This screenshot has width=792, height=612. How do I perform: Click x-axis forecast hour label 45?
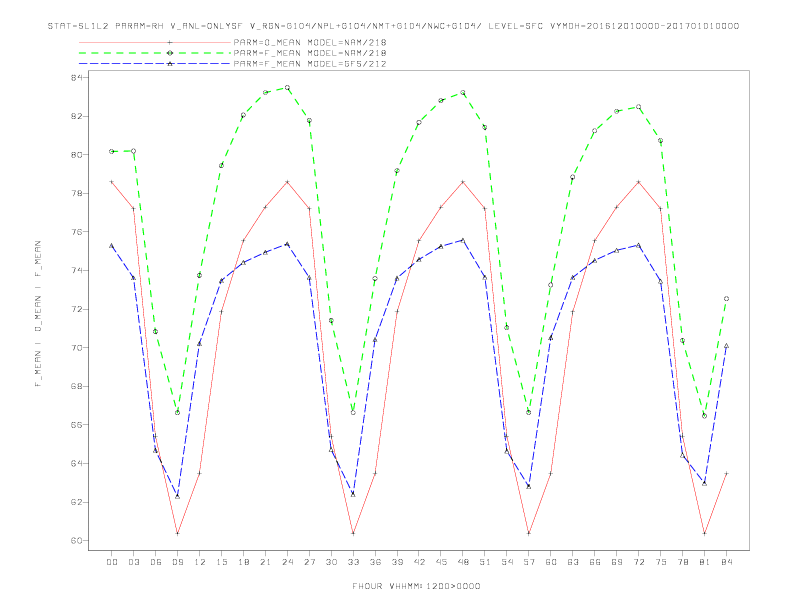click(x=441, y=562)
